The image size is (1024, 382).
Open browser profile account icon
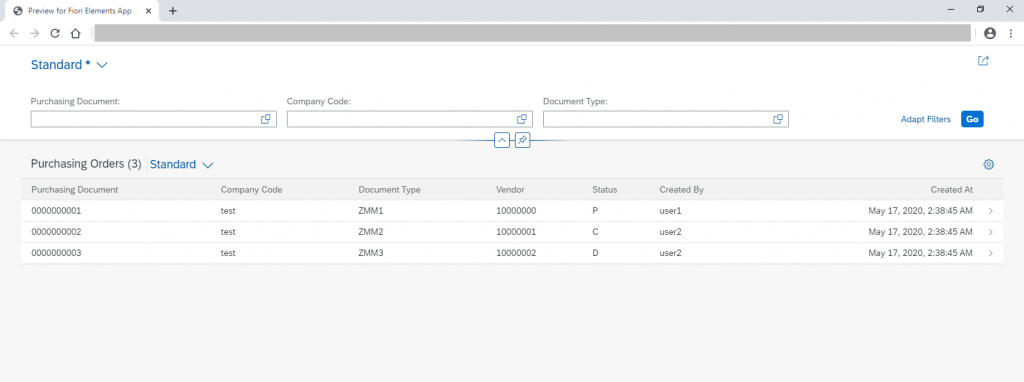tap(990, 33)
